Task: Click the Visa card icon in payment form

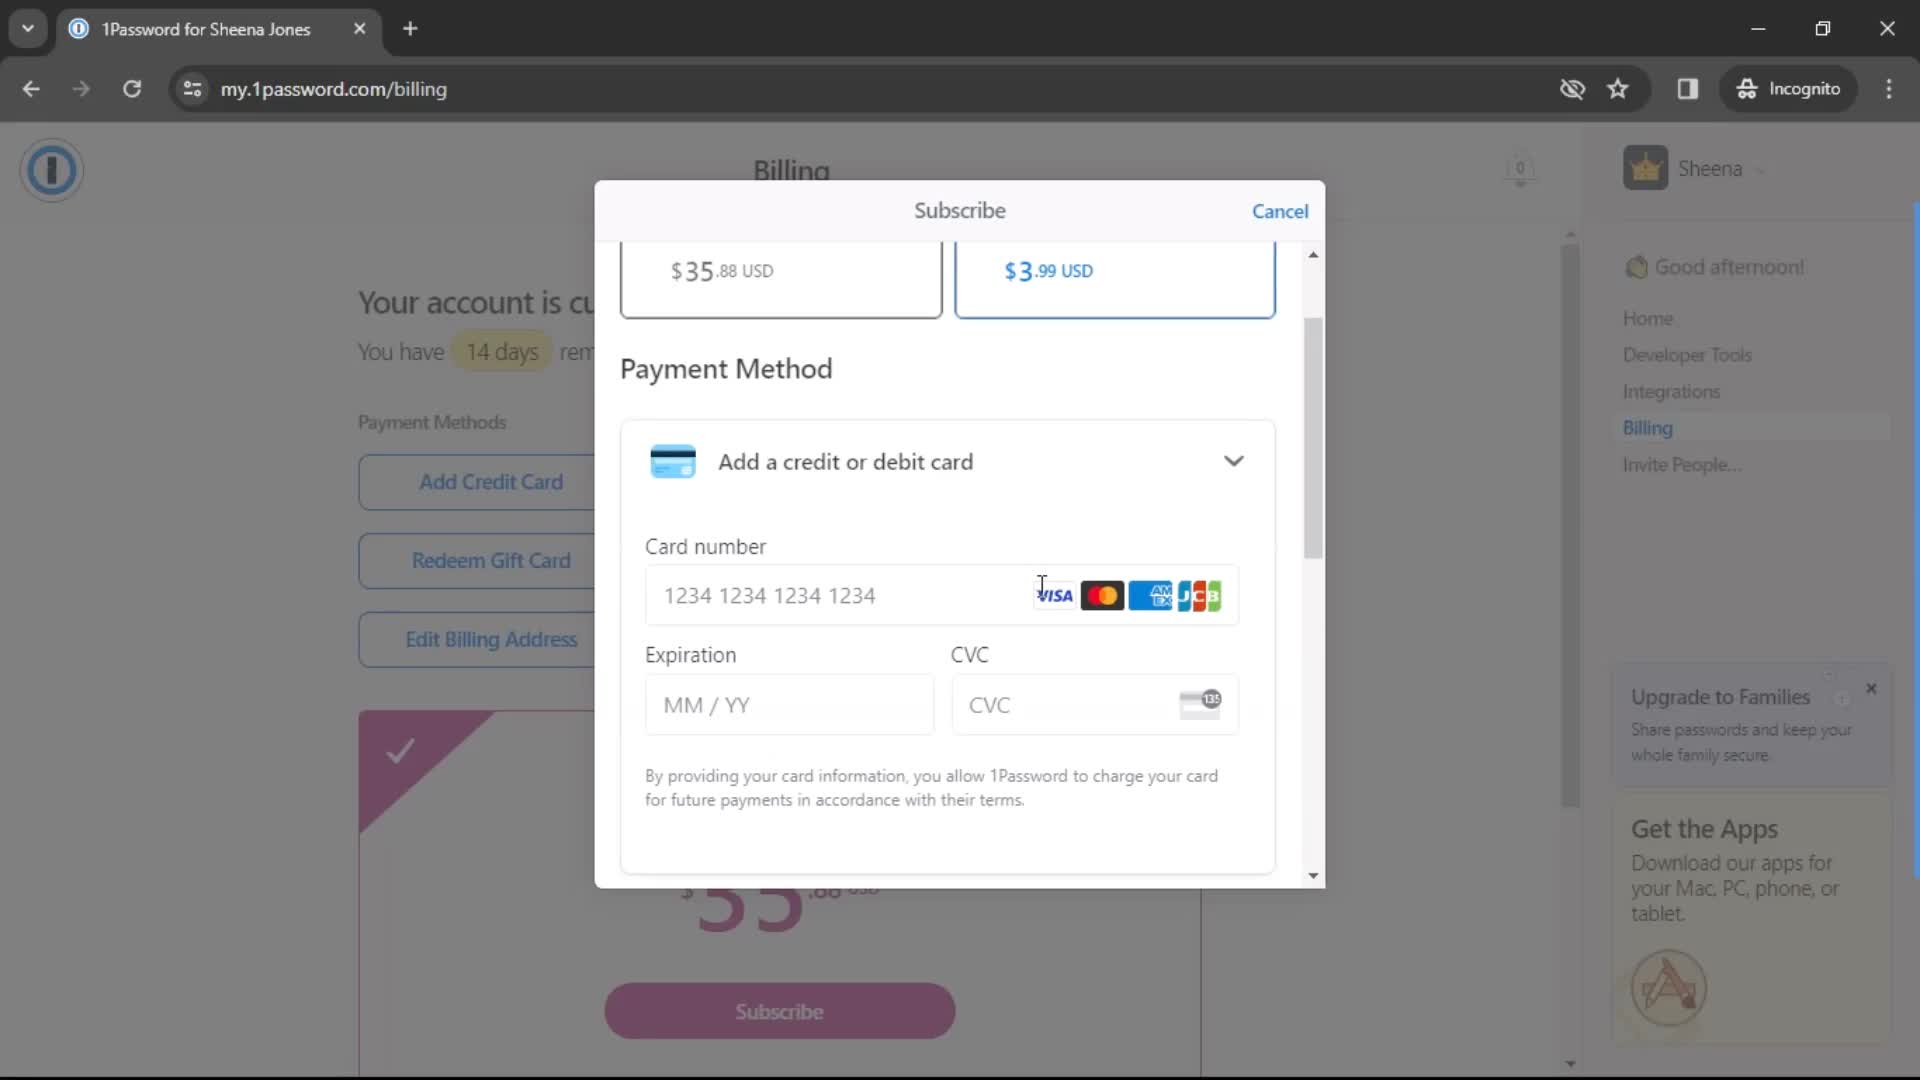Action: point(1054,595)
